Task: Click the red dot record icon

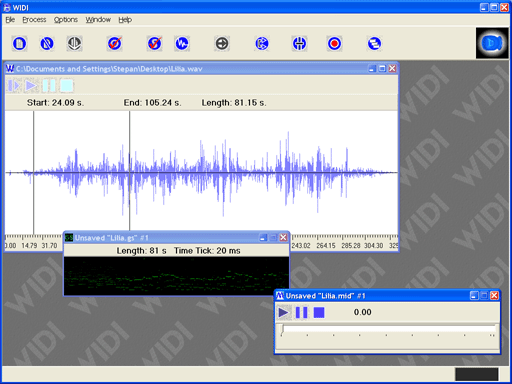Action: click(334, 44)
